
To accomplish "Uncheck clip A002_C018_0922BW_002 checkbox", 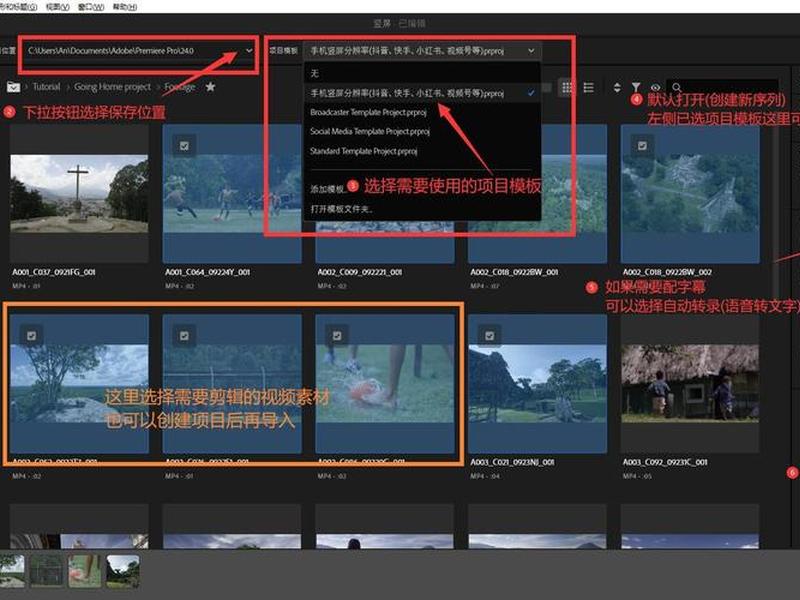I will (642, 146).
